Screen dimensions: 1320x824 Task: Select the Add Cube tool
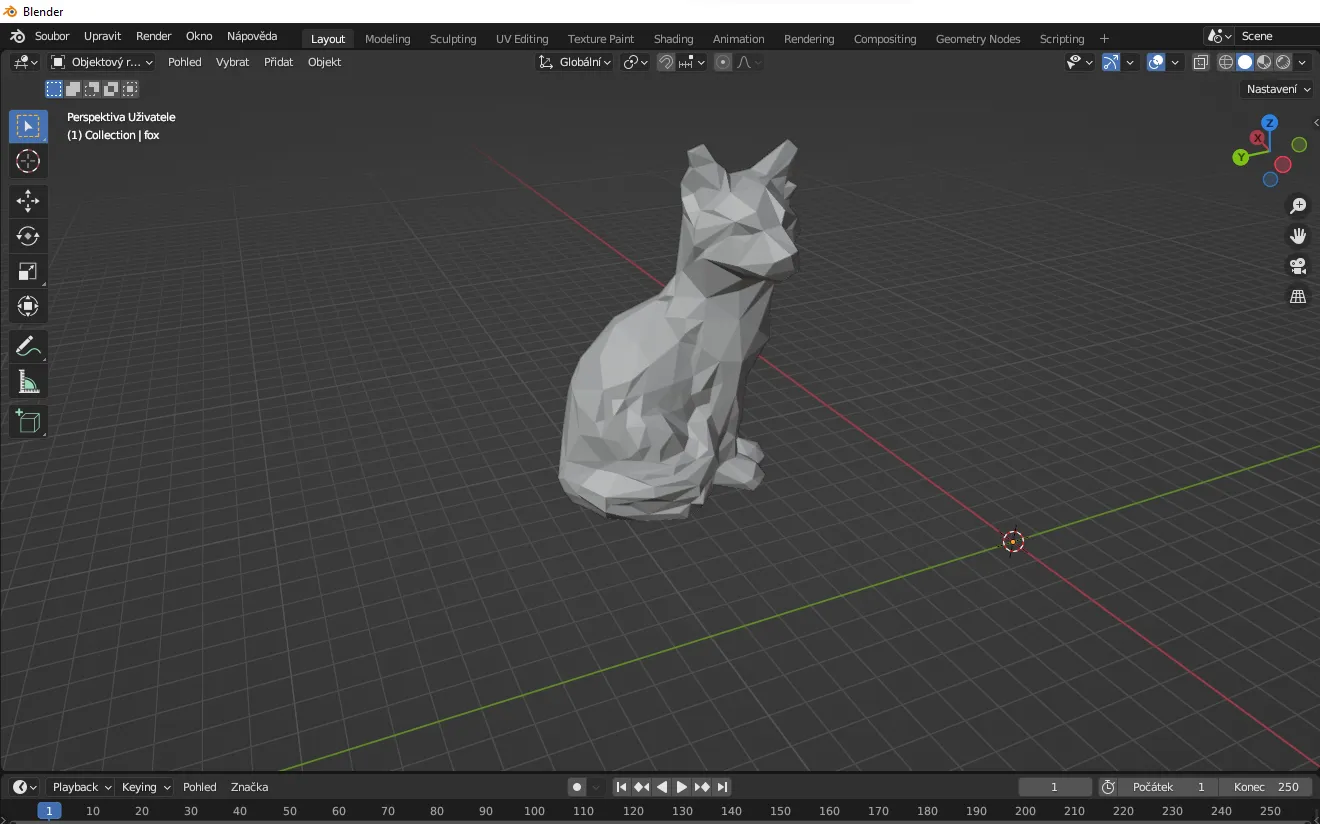pos(28,422)
